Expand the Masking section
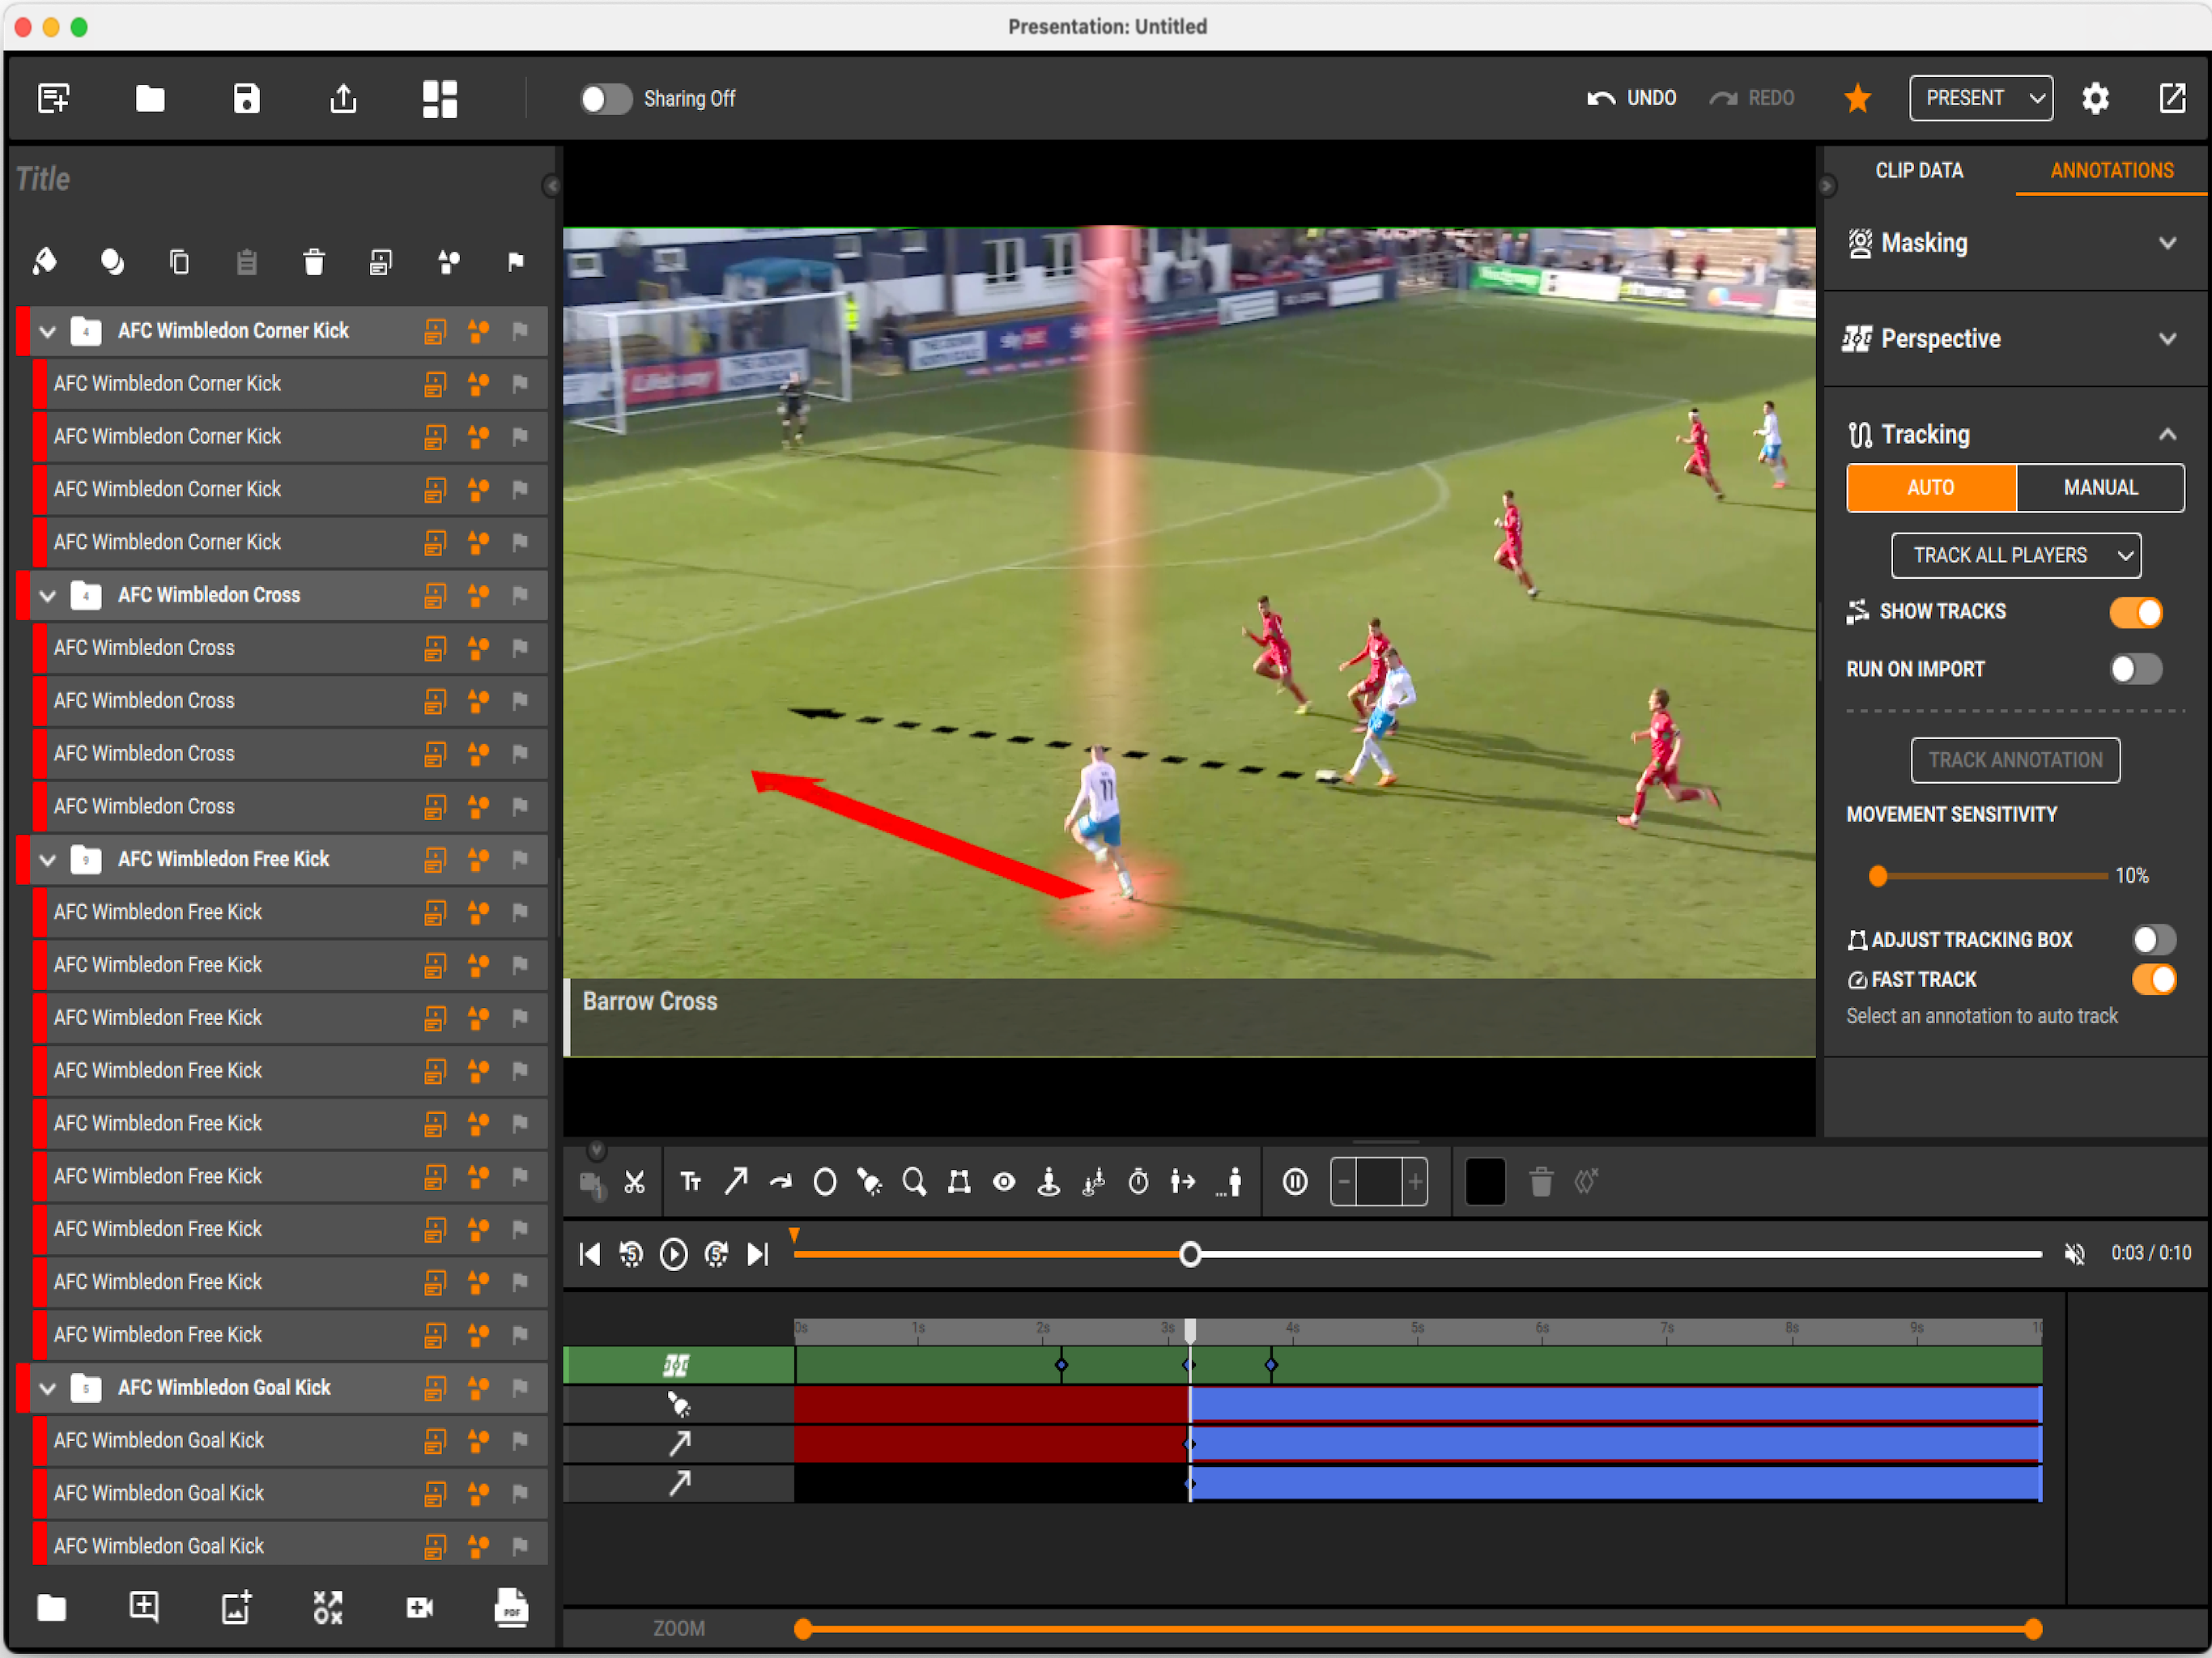The image size is (2212, 1658). tap(2167, 243)
